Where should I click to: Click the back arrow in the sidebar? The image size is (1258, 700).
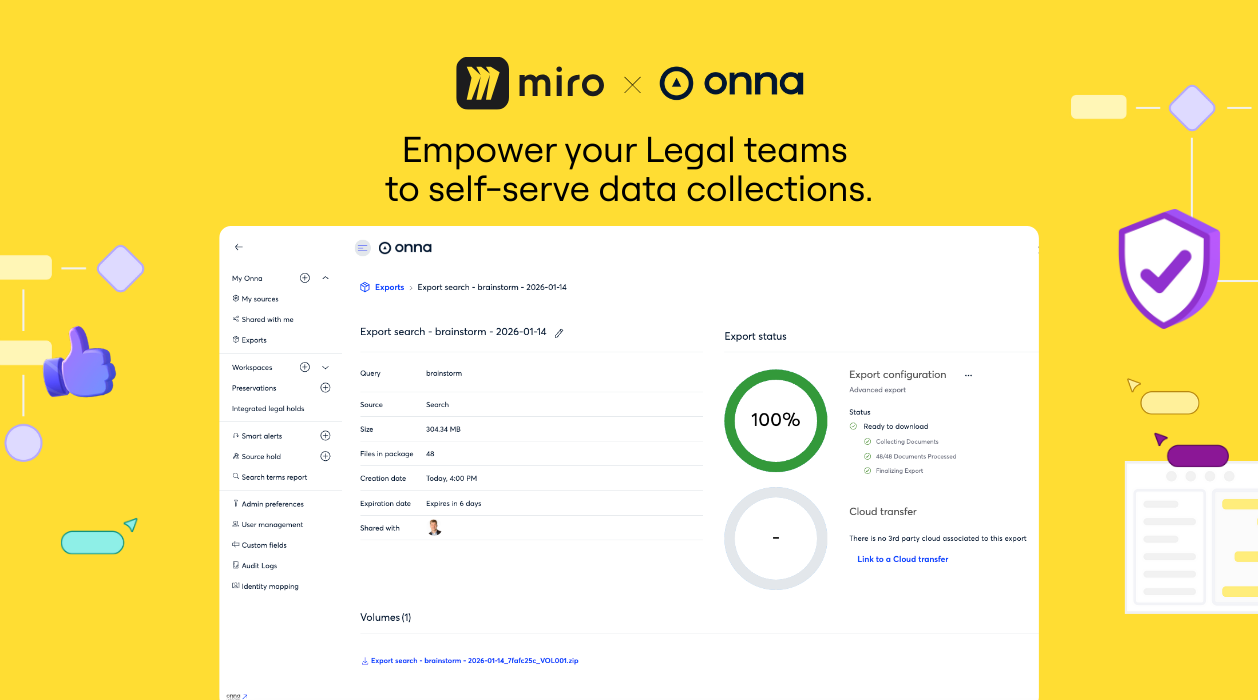238,247
